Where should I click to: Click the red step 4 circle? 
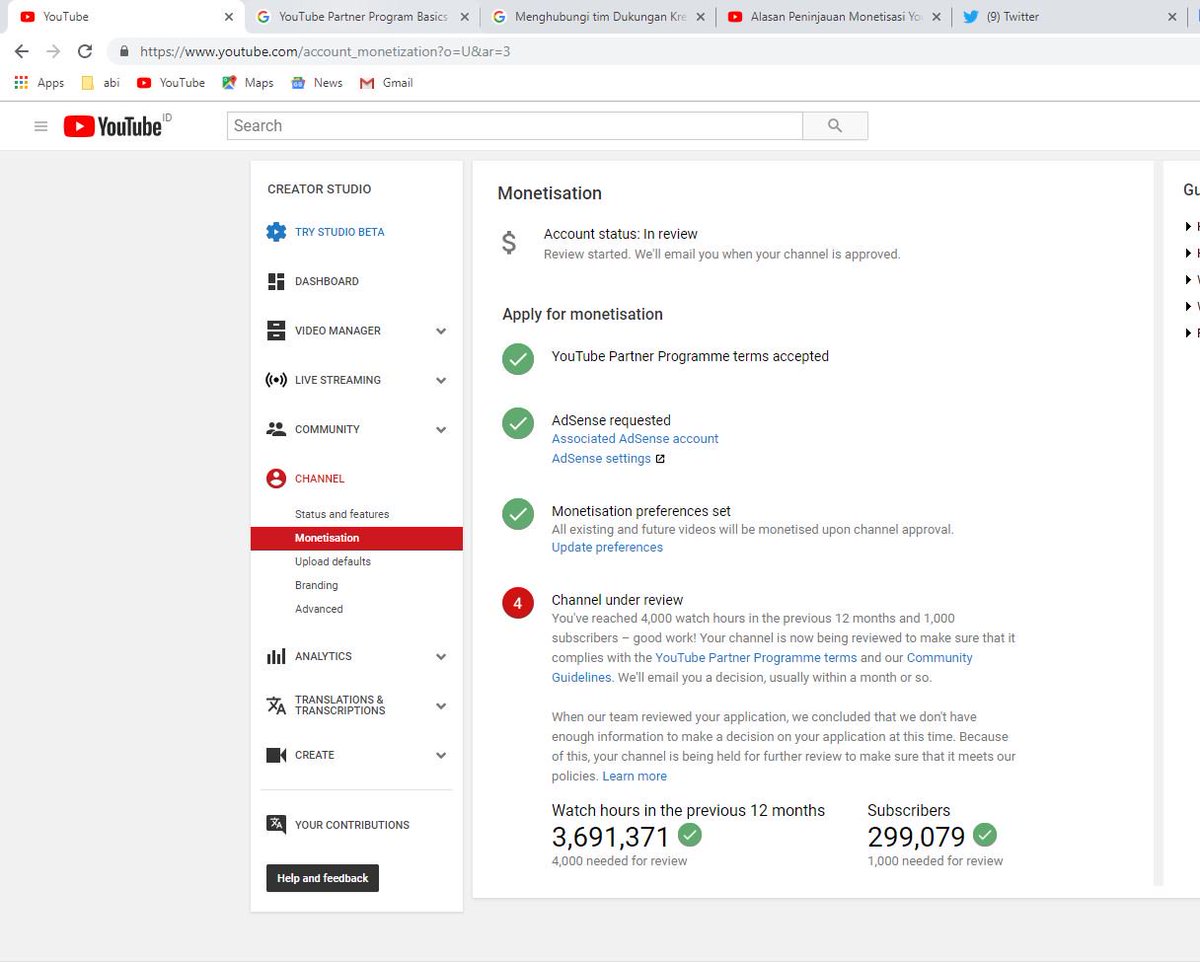click(518, 603)
